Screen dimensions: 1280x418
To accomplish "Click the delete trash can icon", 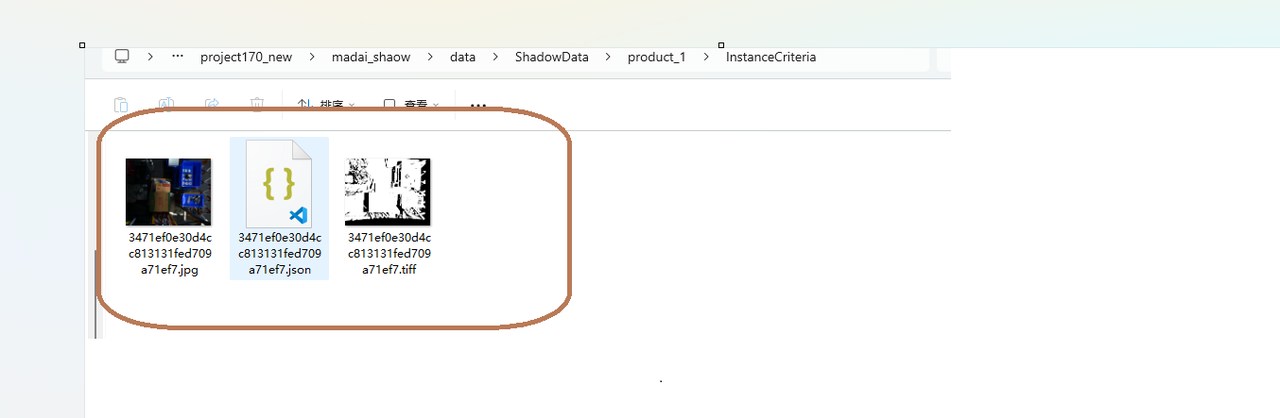I will [257, 104].
